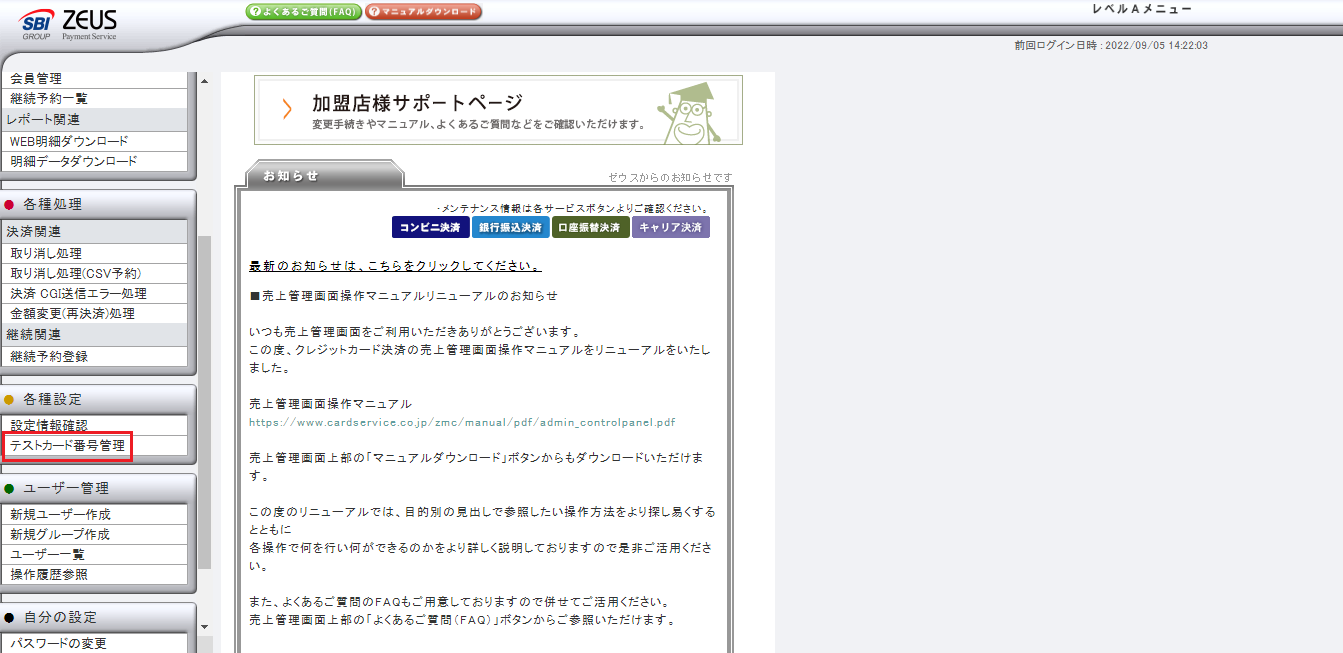Click the ユーザー管理 section header
Screen dimensions: 1343x653
pyautogui.click(x=97, y=488)
